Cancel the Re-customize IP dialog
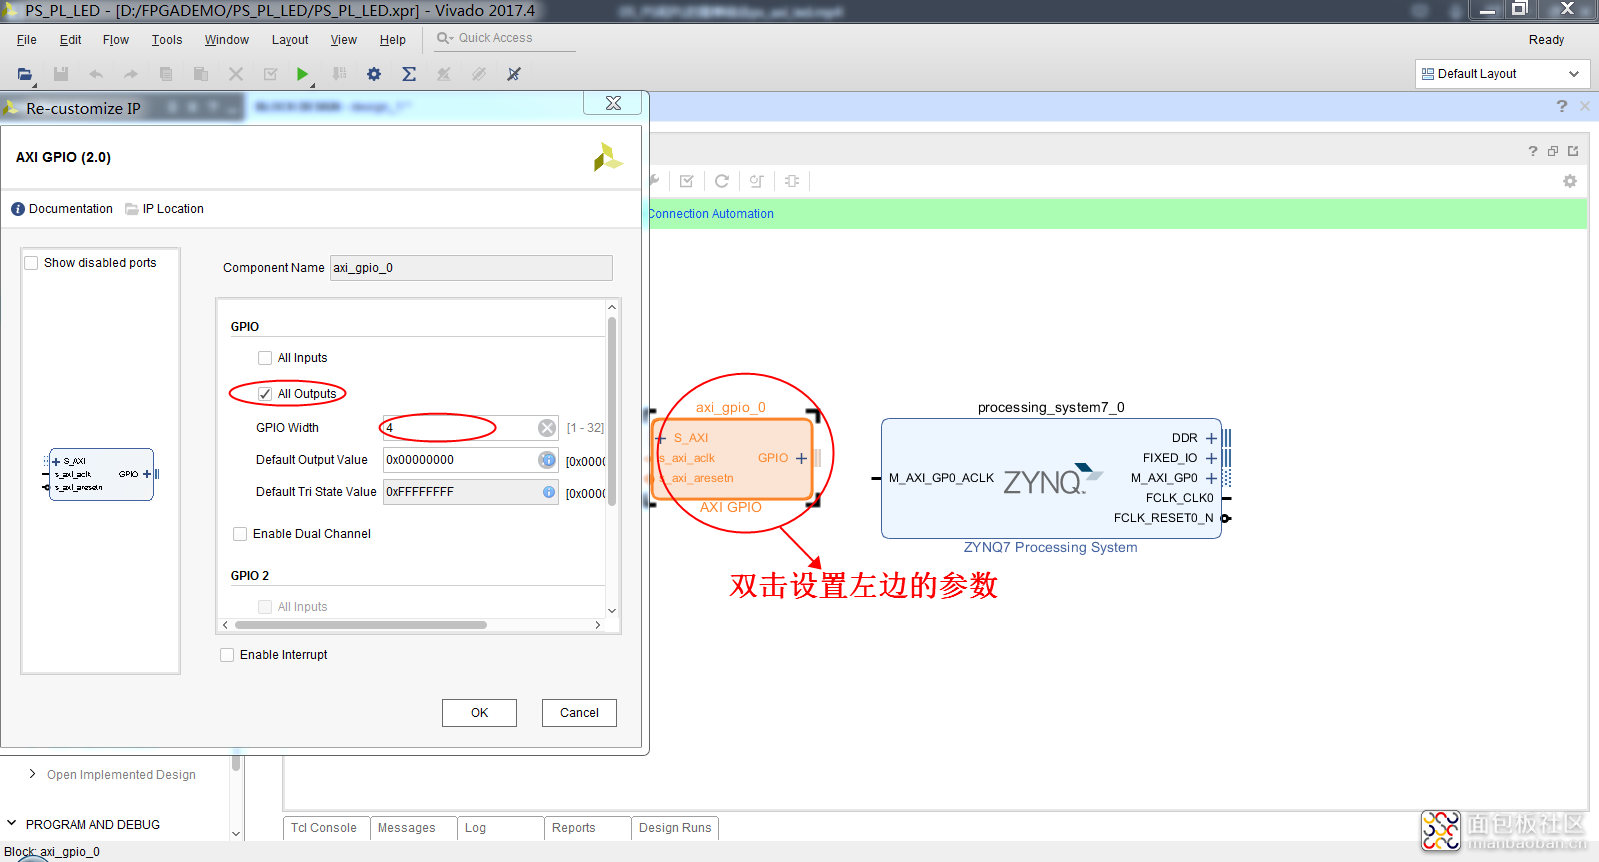 click(580, 713)
